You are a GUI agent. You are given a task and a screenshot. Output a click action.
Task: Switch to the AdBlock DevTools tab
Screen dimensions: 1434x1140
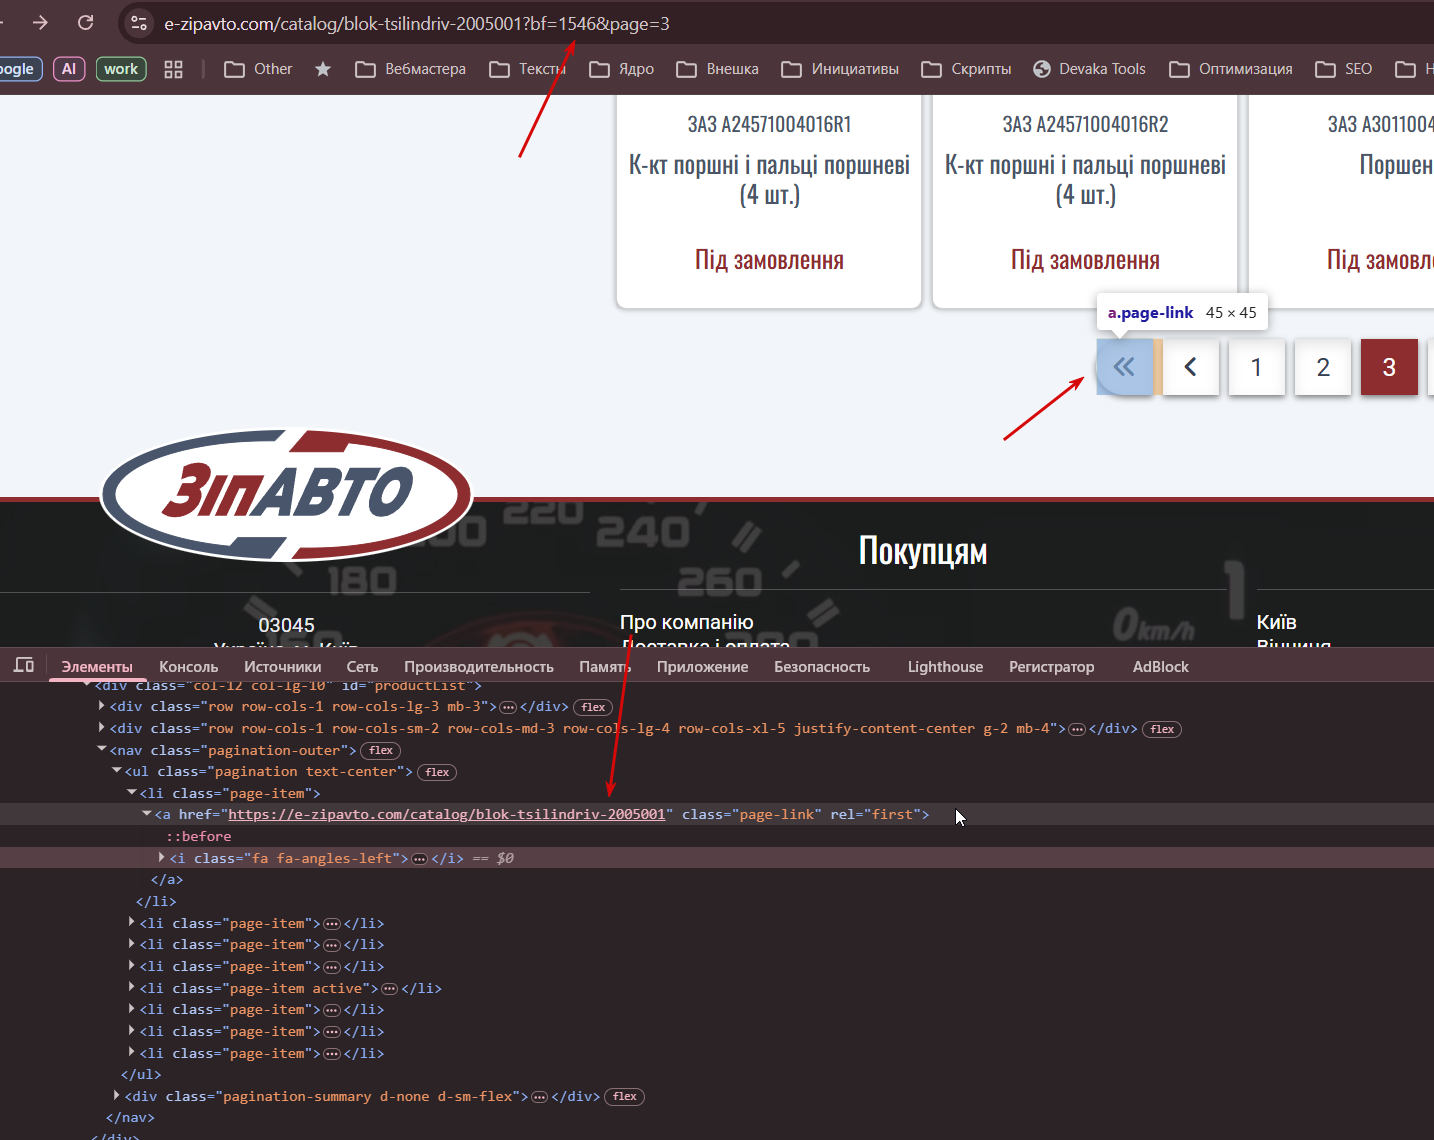[x=1160, y=667]
